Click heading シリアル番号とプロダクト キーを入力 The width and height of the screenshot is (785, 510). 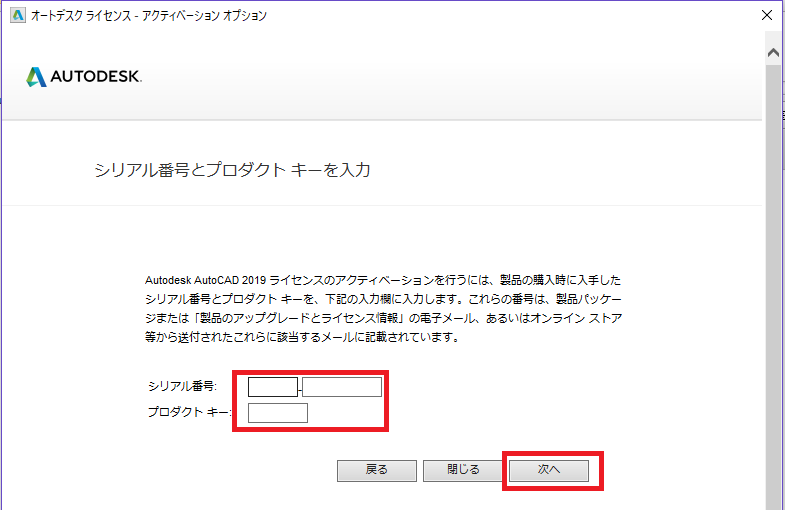point(232,170)
